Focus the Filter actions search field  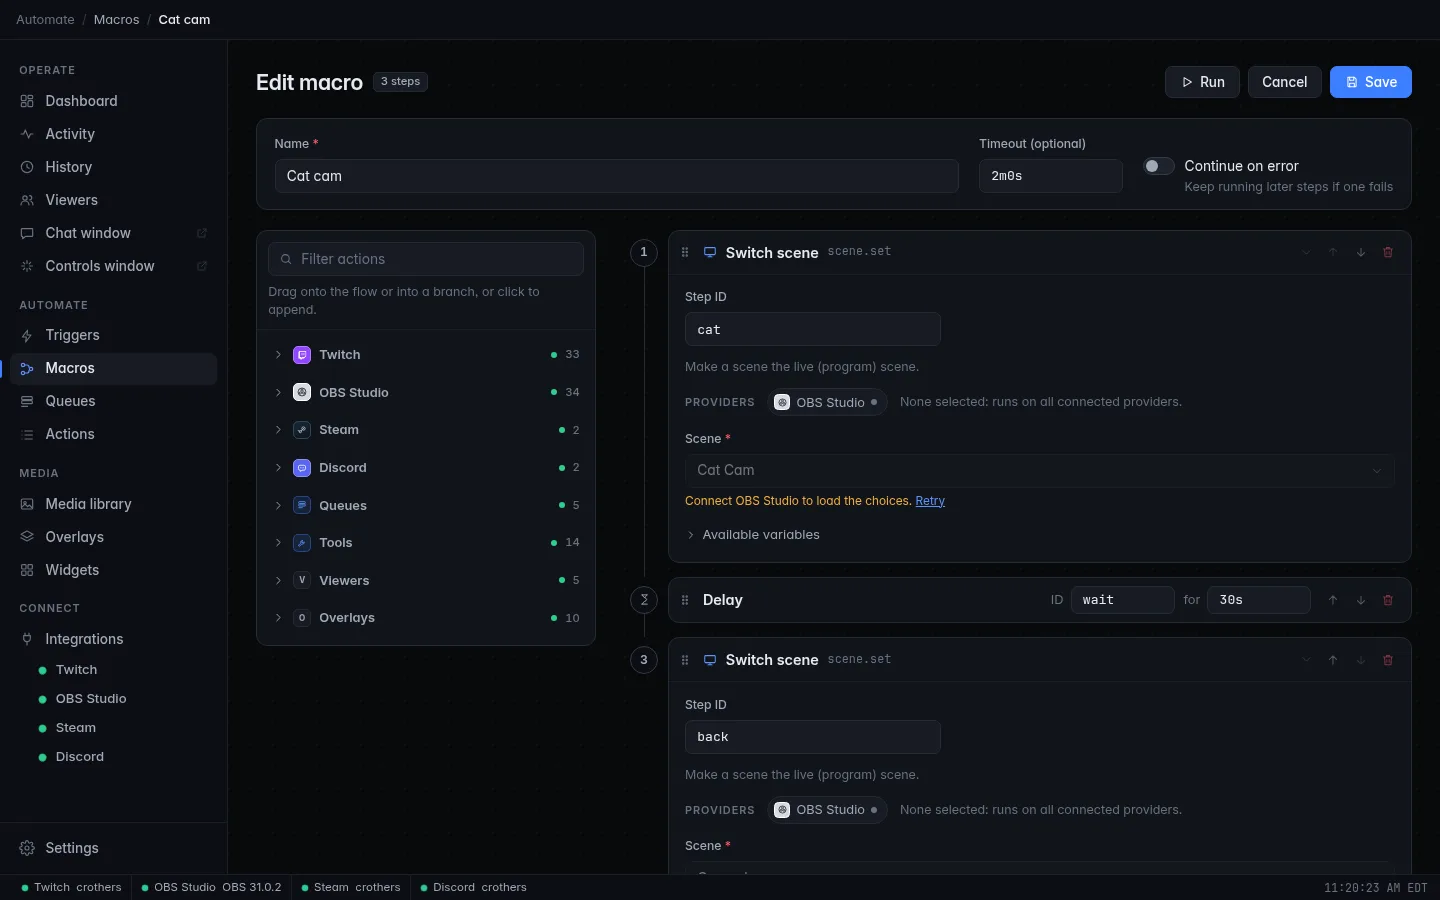pos(426,259)
